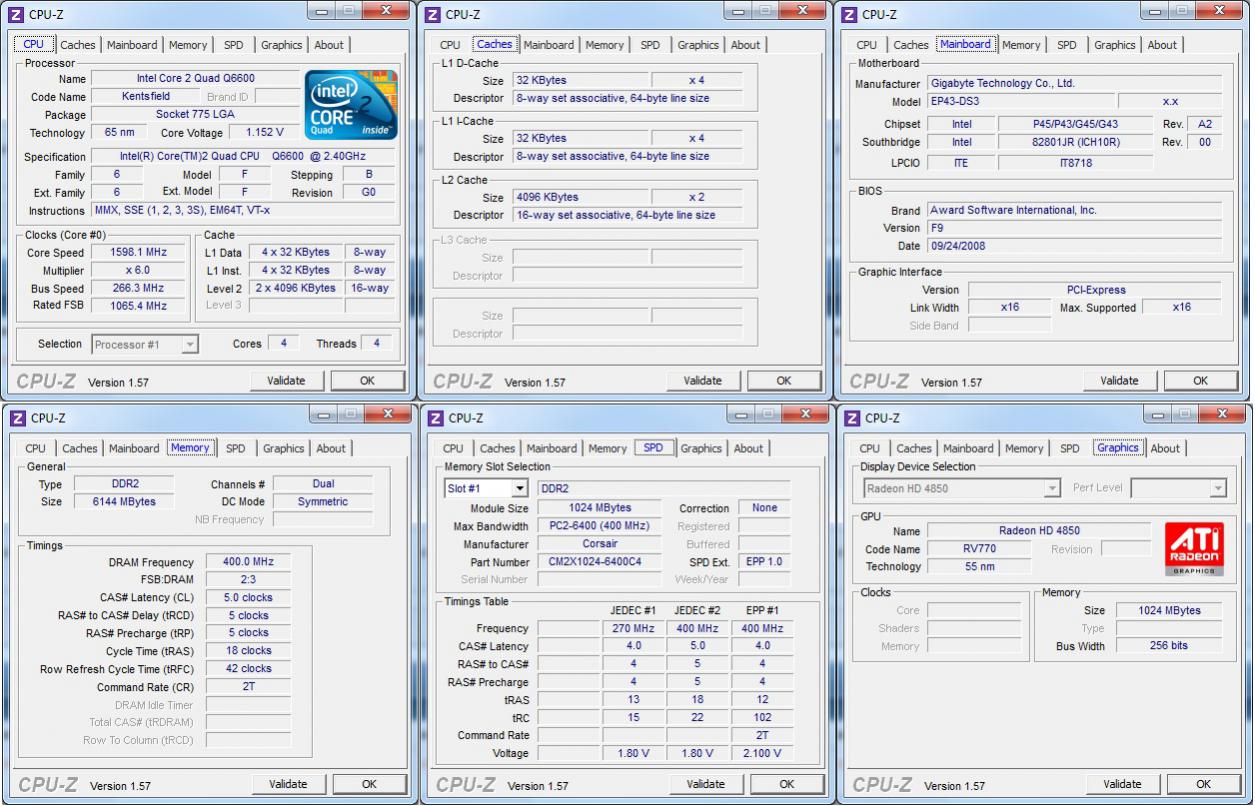
Task: Click the Instructions field listing MMX, SSE
Action: [x=243, y=211]
